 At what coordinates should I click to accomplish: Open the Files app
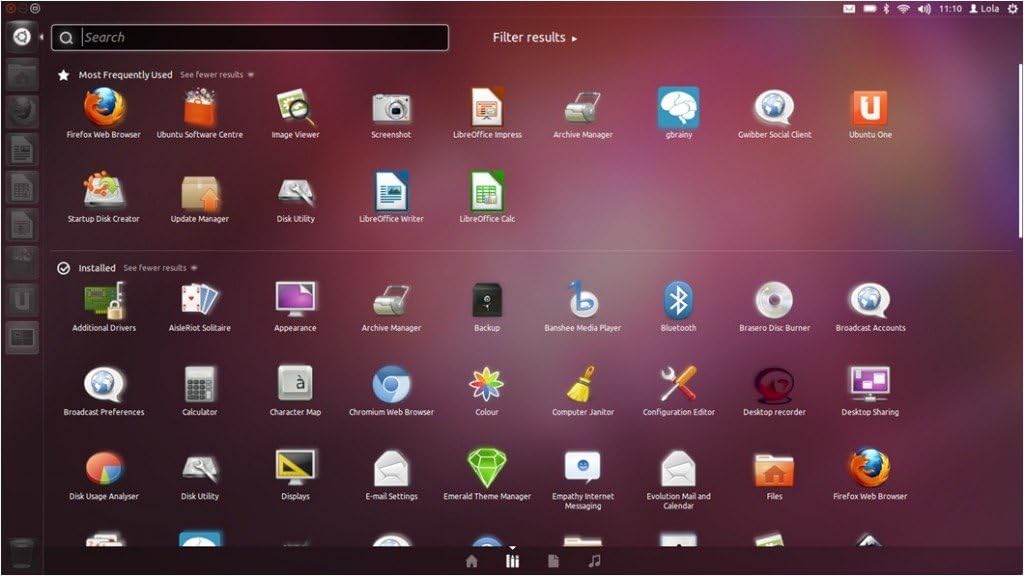(775, 470)
